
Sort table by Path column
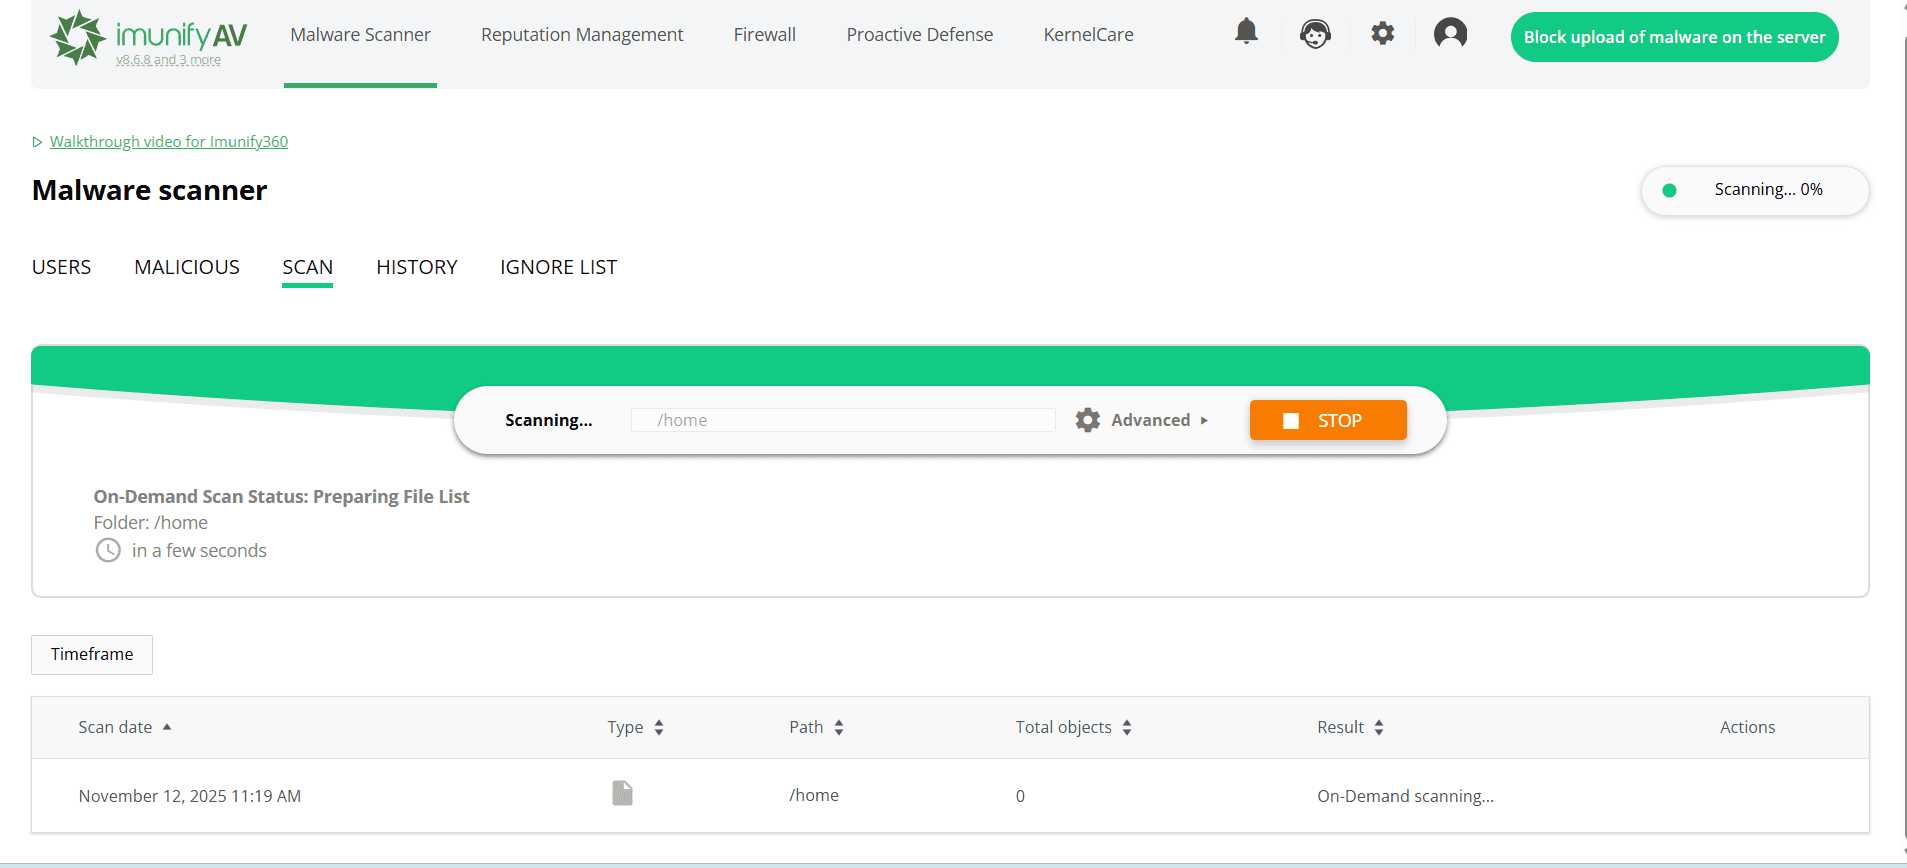click(817, 727)
